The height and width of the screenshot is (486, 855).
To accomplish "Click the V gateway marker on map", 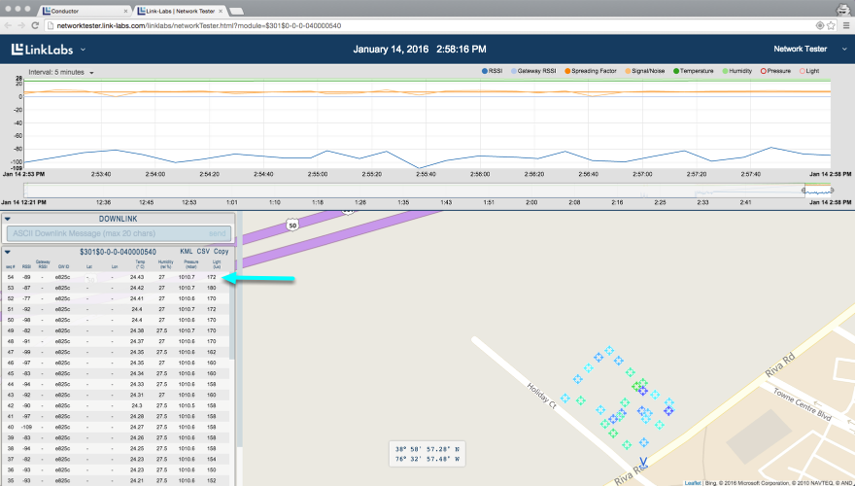I will [642, 461].
